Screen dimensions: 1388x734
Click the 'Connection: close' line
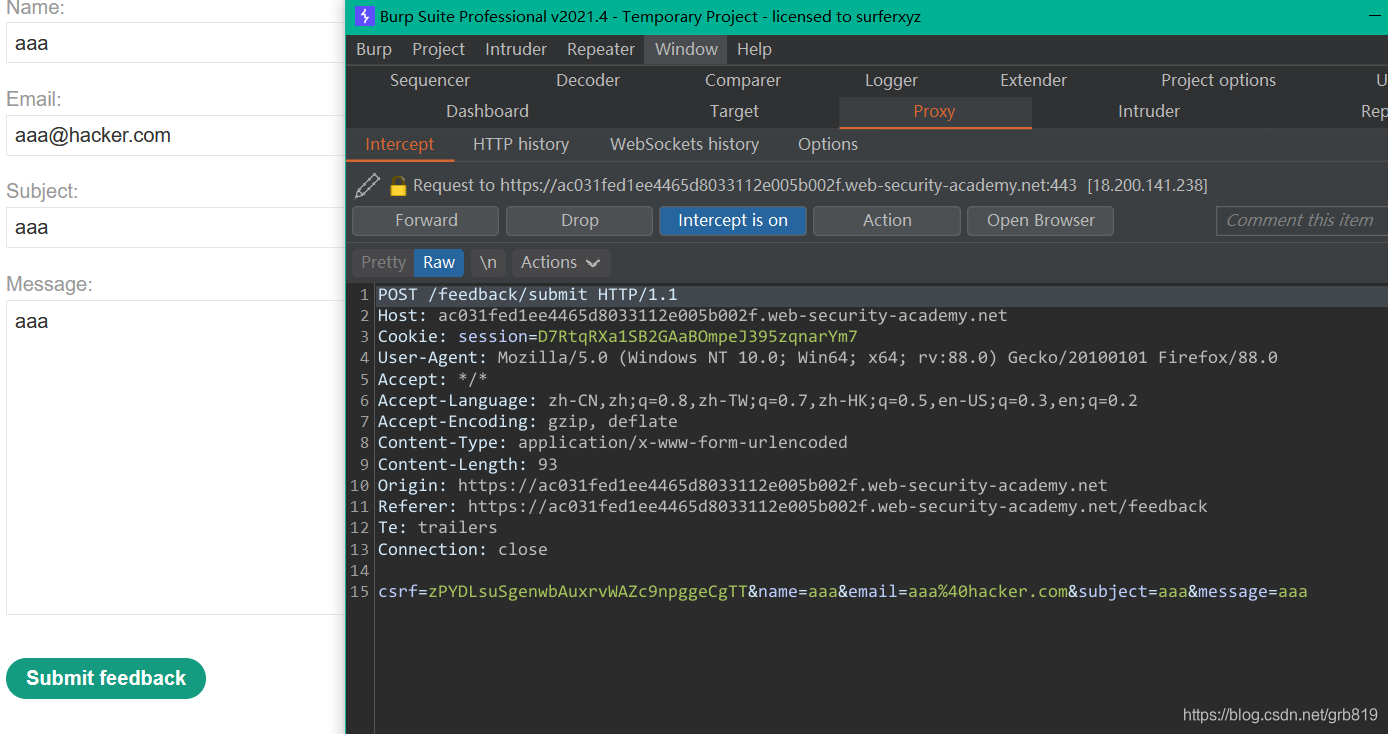[462, 549]
